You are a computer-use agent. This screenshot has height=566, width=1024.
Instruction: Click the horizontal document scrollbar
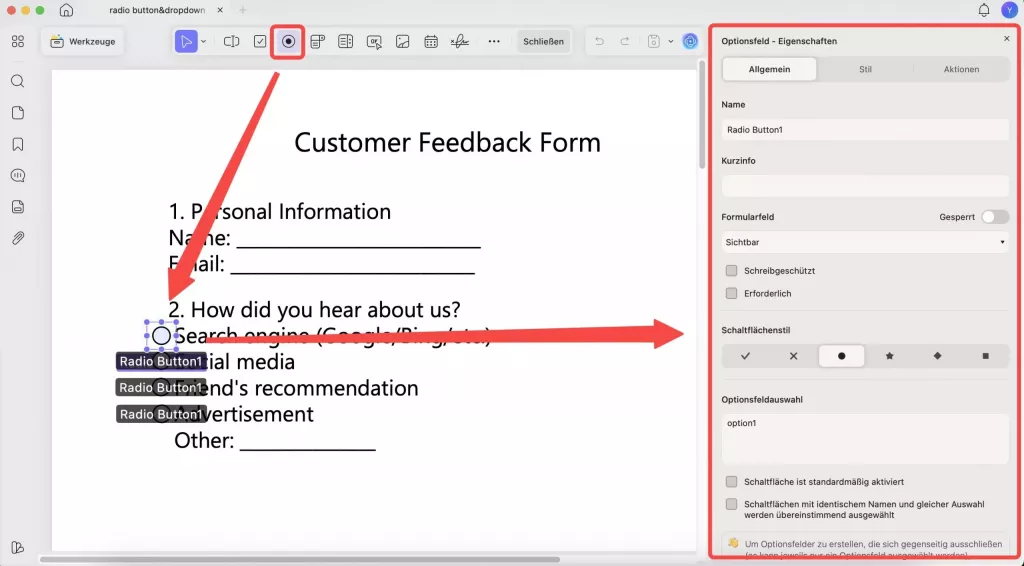tap(300, 559)
